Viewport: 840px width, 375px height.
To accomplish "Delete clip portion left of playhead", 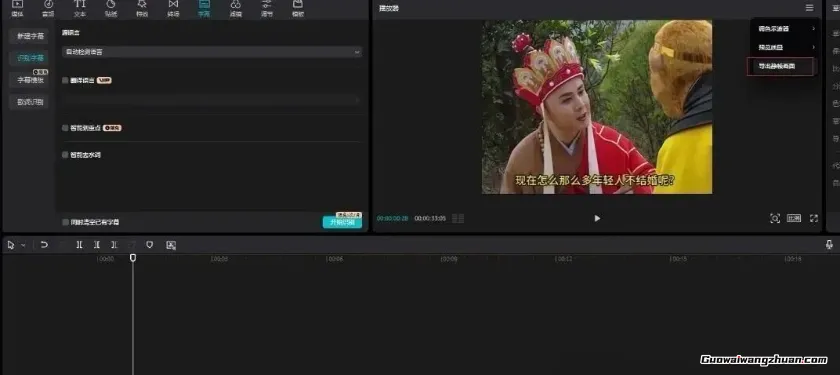I will (97, 245).
